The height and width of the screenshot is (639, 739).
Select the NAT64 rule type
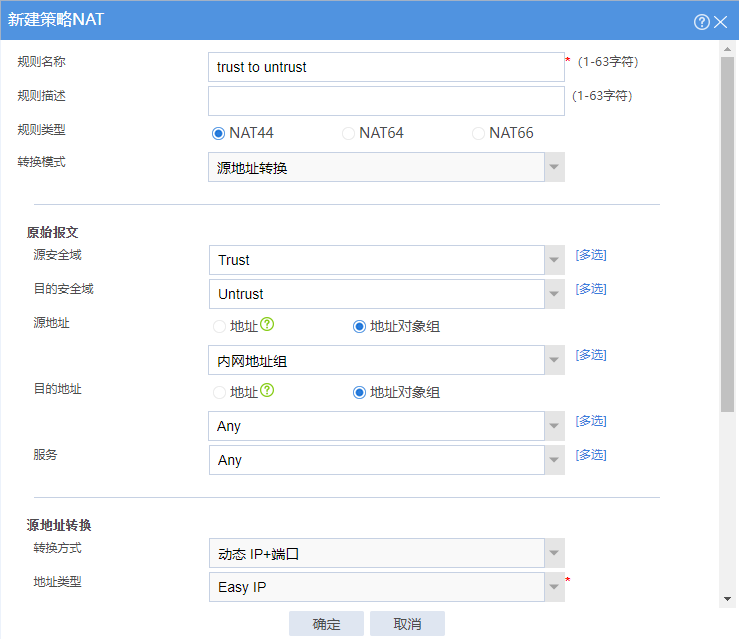pos(348,133)
